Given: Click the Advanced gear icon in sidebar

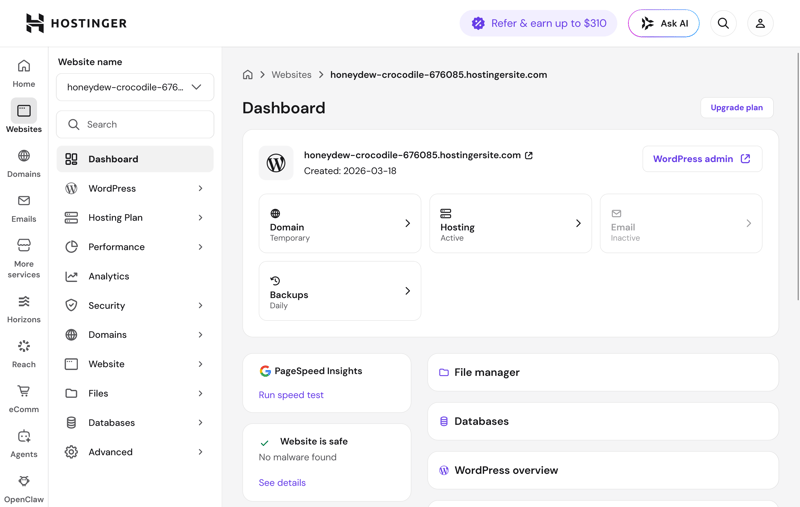Looking at the screenshot, I should point(71,452).
